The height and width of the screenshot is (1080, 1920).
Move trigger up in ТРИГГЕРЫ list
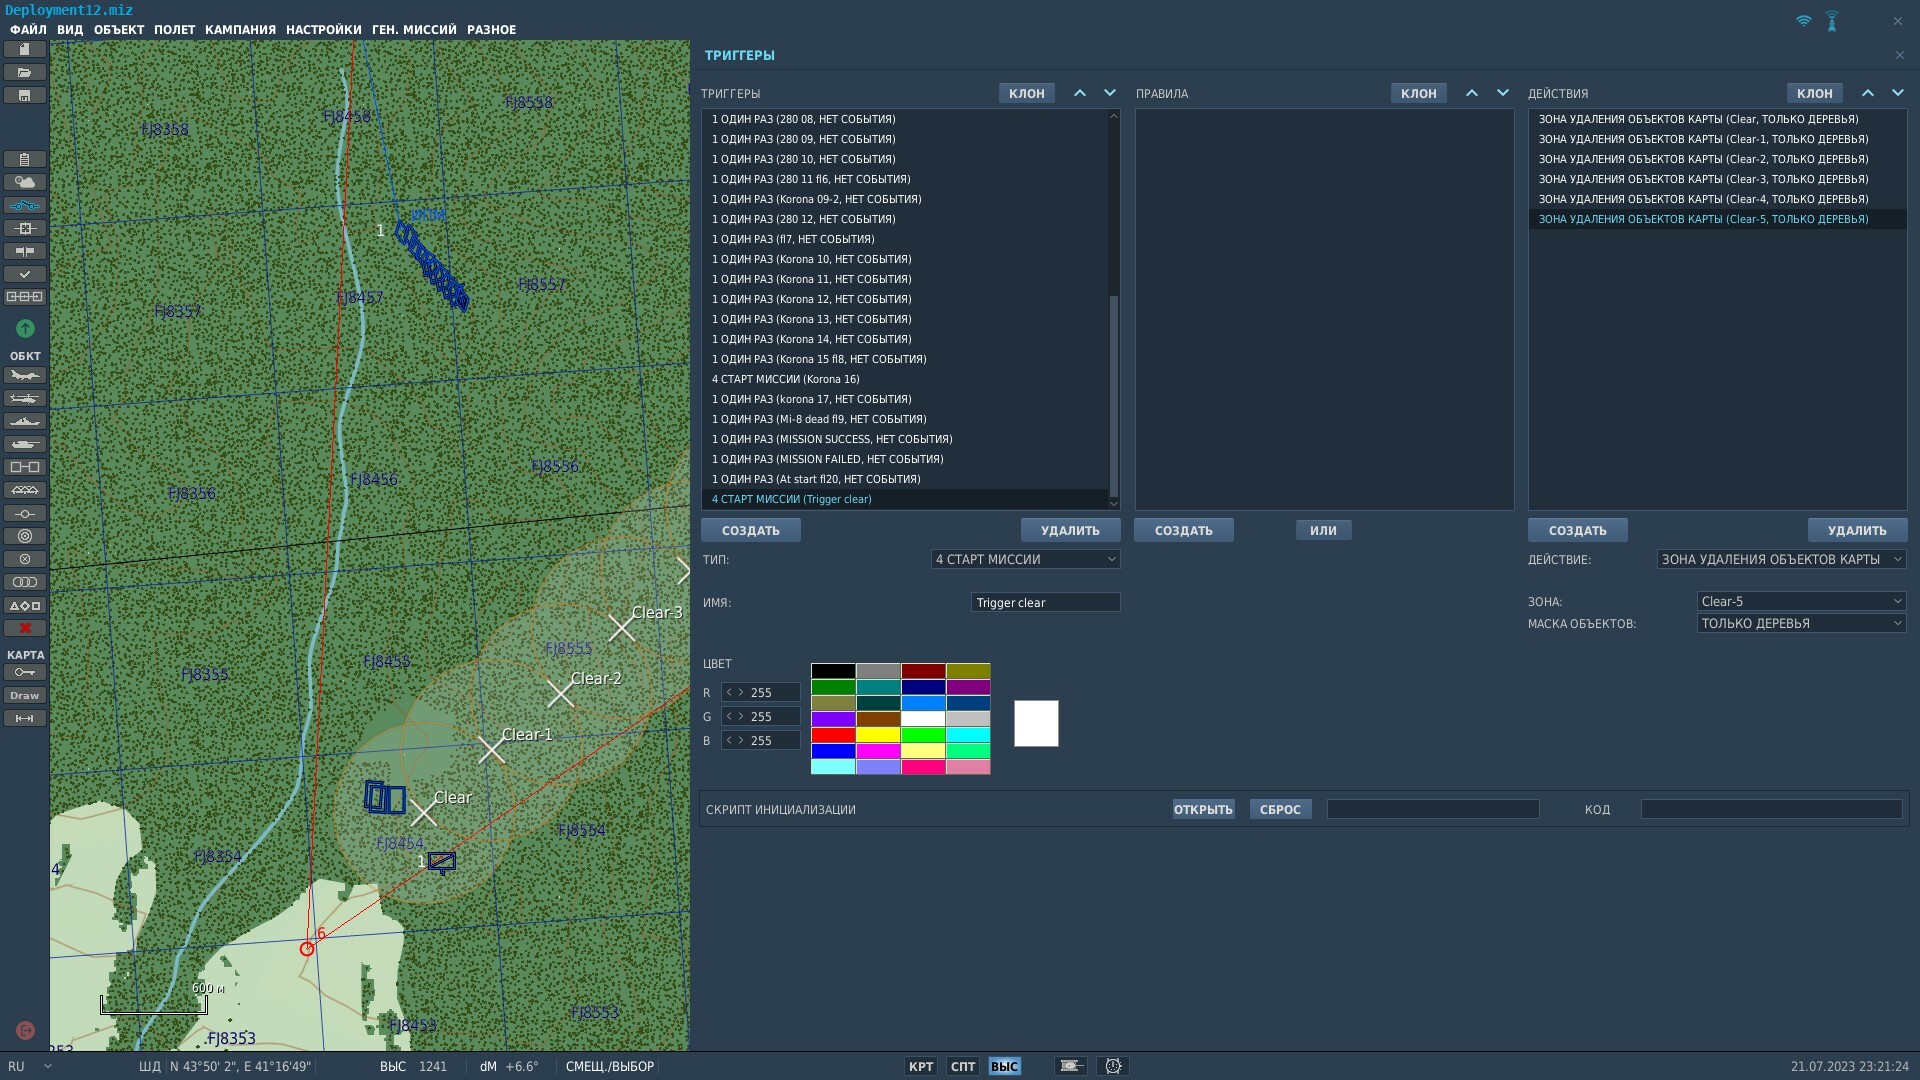(x=1080, y=93)
